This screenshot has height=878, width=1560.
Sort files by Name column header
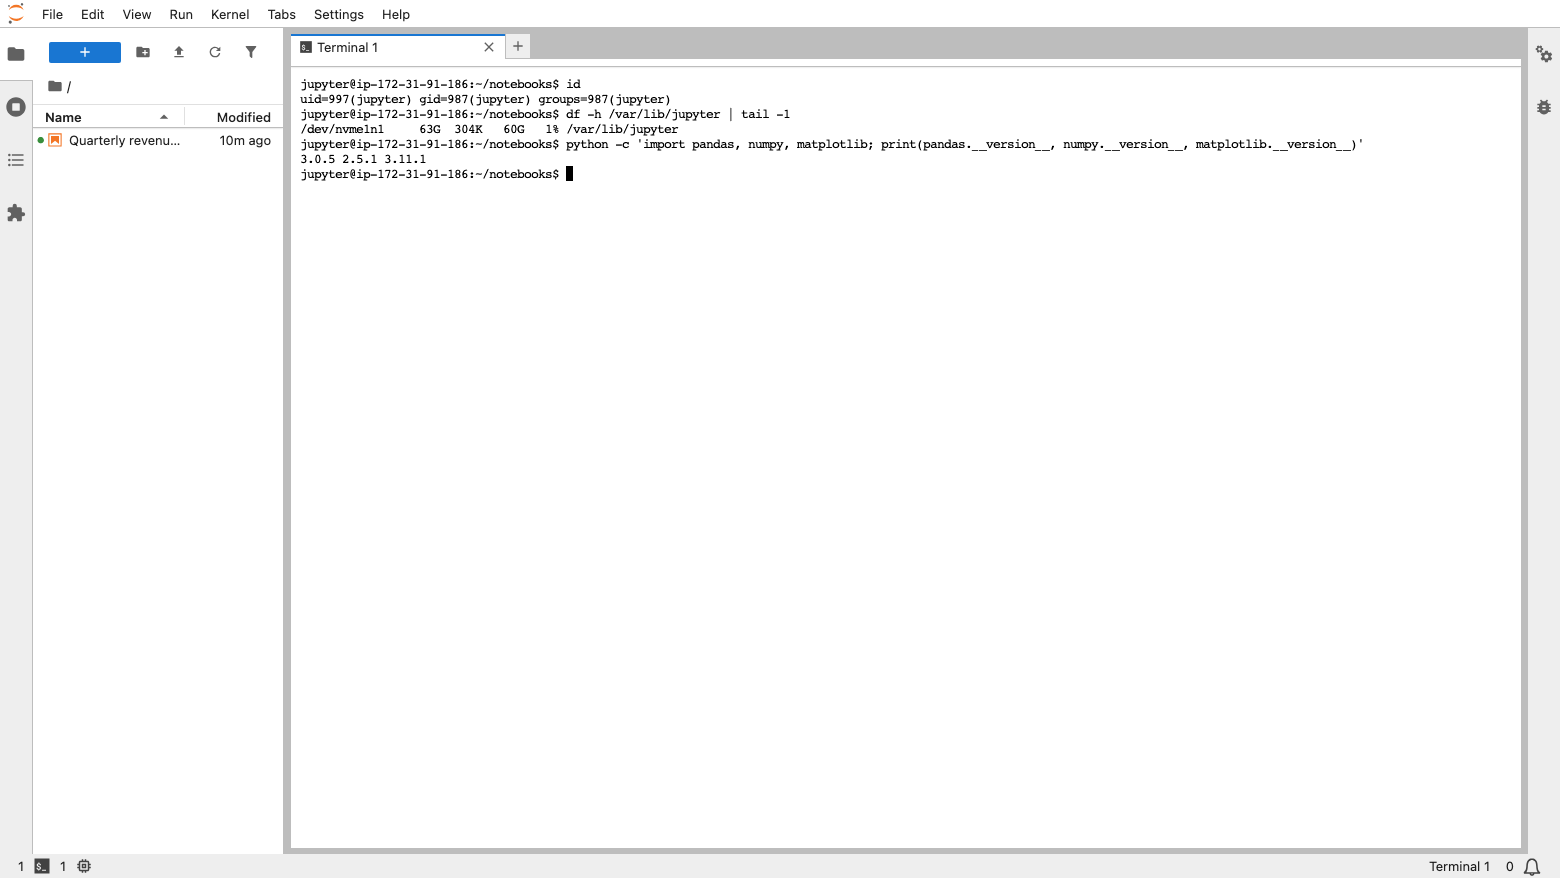tap(108, 117)
